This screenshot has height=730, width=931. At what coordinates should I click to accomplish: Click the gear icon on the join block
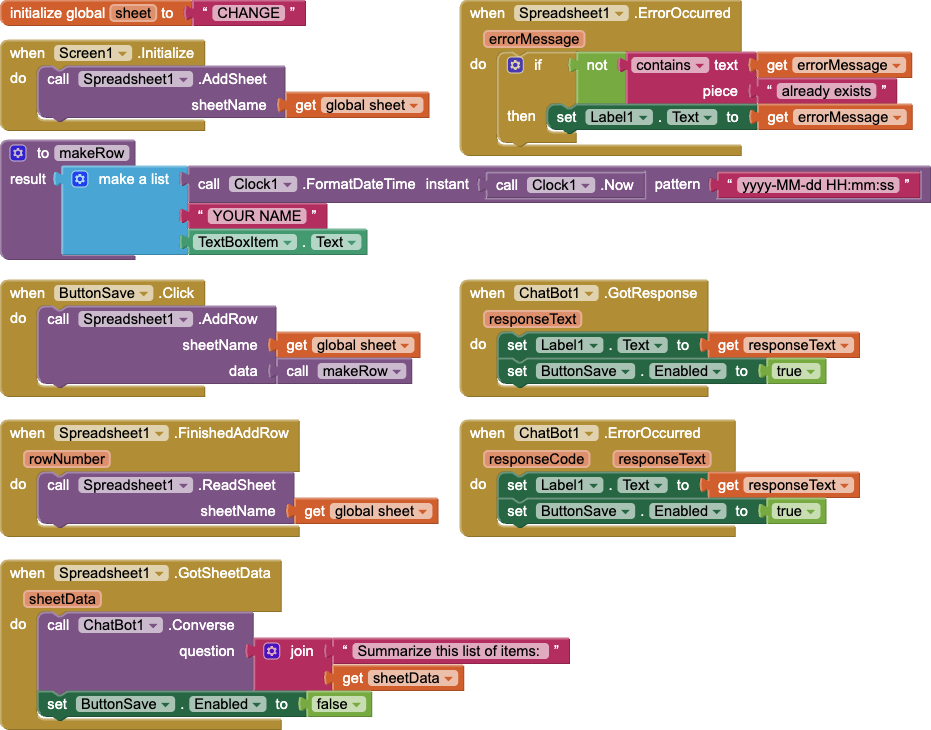pos(272,651)
